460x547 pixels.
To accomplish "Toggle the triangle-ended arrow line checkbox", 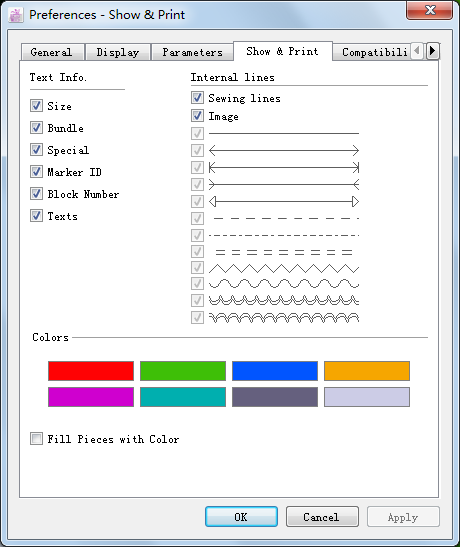I will click(197, 201).
